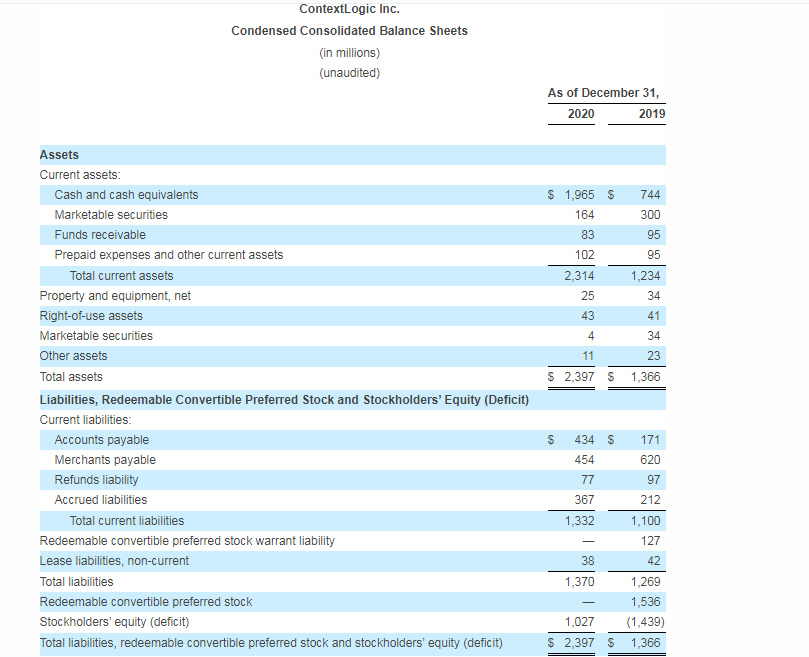Click the 'Current liabilities:' subheading
Viewport: 809px width, 657px height.
point(86,420)
